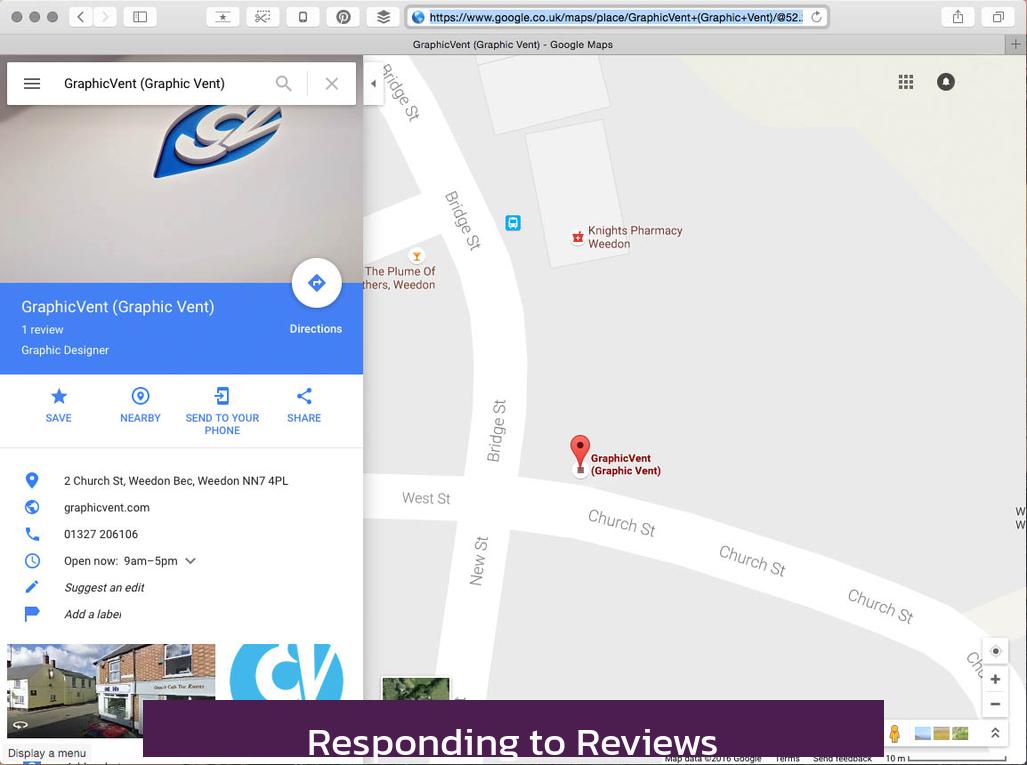The image size is (1027, 765).
Task: Click Knights Pharmacy Weedon marker
Action: [578, 237]
